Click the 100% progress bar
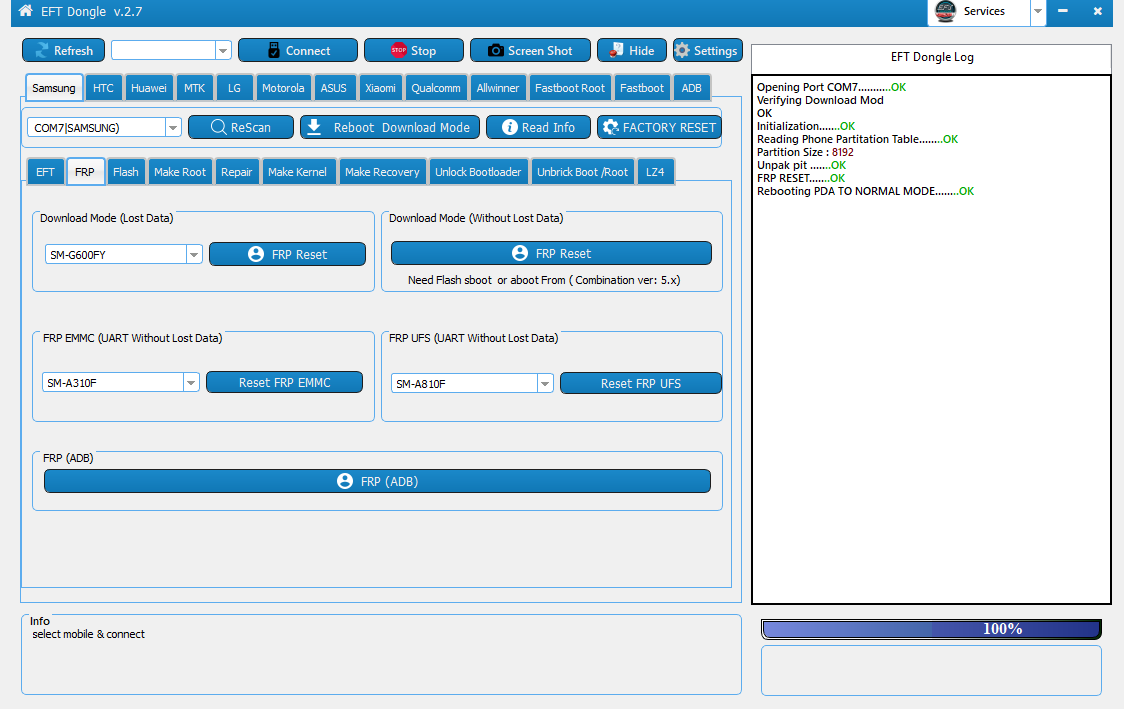Screen dimensions: 1124x709 931,629
